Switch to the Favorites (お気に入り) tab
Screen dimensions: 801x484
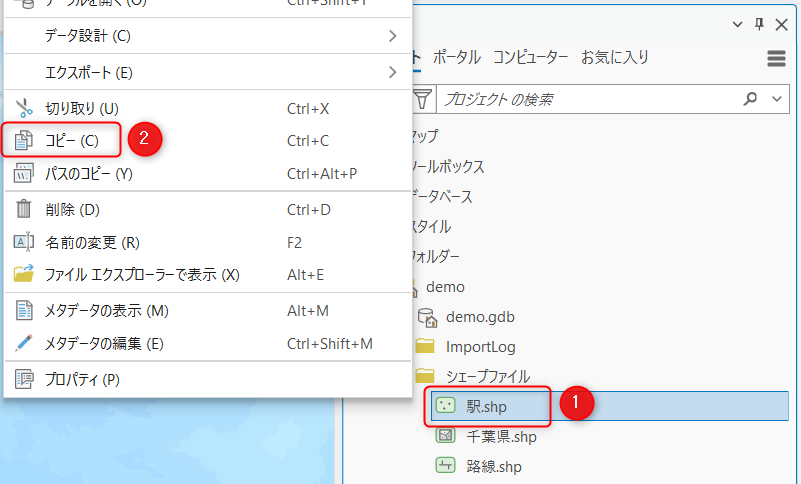(615, 57)
